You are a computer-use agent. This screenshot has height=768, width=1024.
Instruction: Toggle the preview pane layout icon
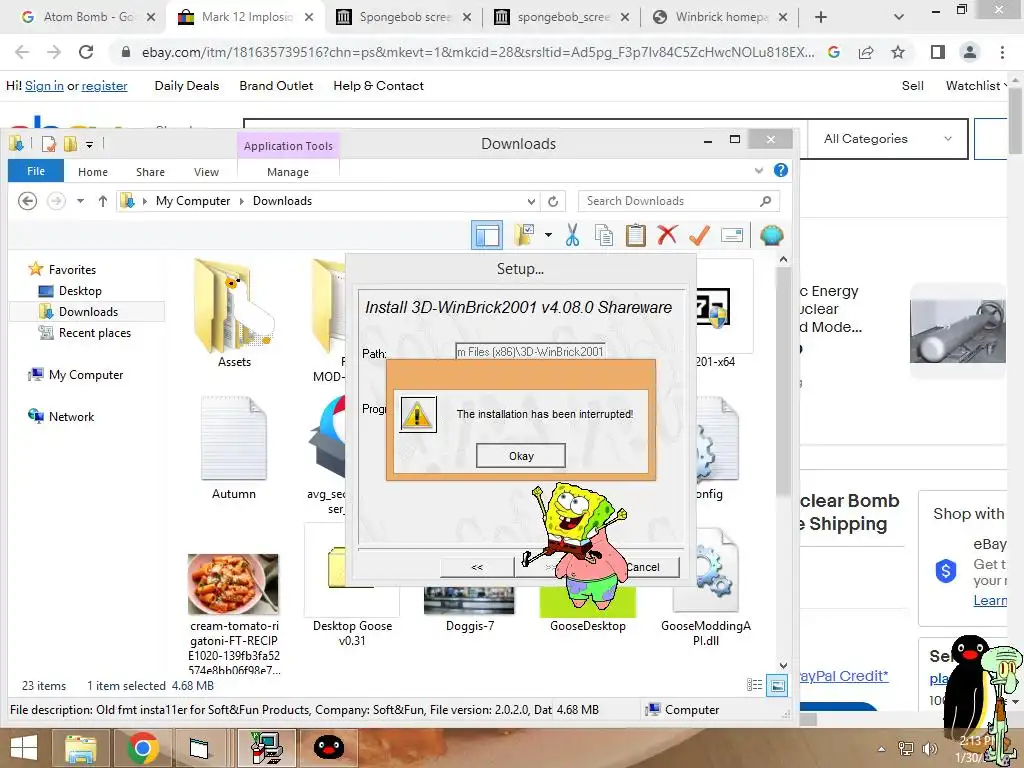[x=487, y=235]
